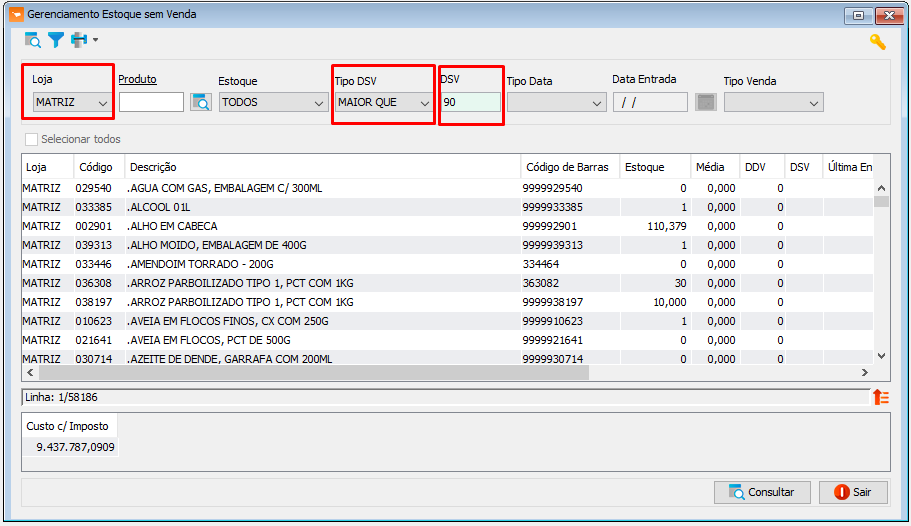911x526 pixels.
Task: Click the search/consult toolbar icon
Action: pos(33,40)
